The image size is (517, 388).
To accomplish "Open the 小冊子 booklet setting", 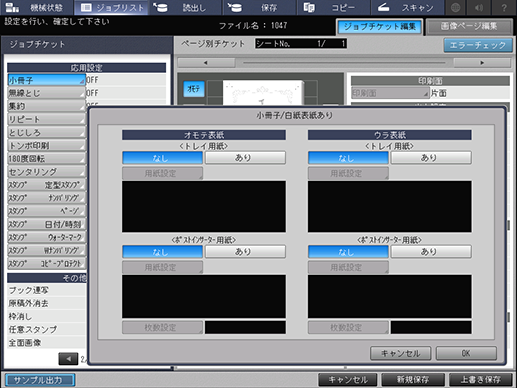I will click(x=46, y=80).
